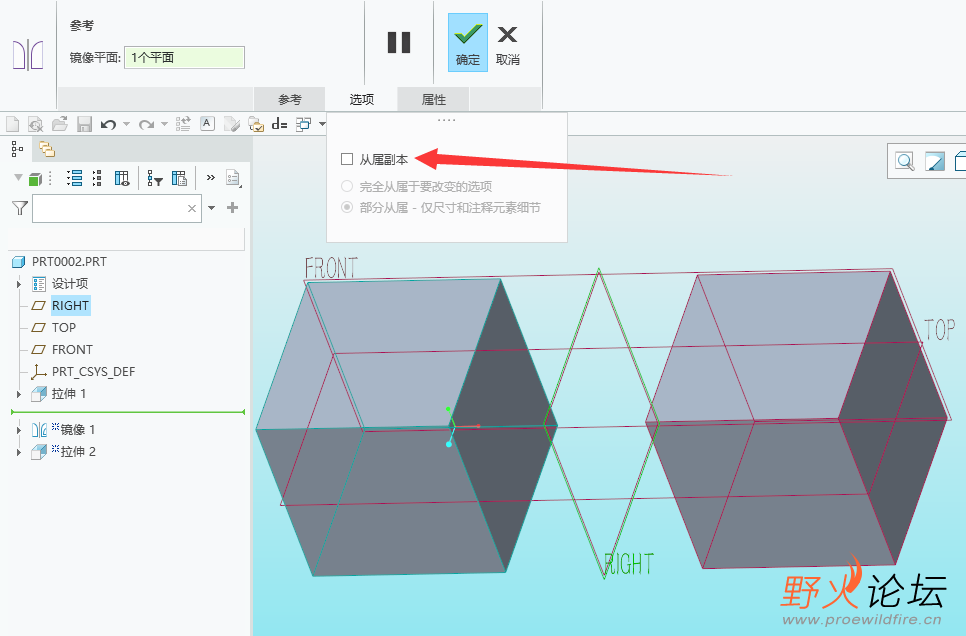Click the Mirror feature icon in ribbon
966x636 pixels.
click(x=28, y=55)
